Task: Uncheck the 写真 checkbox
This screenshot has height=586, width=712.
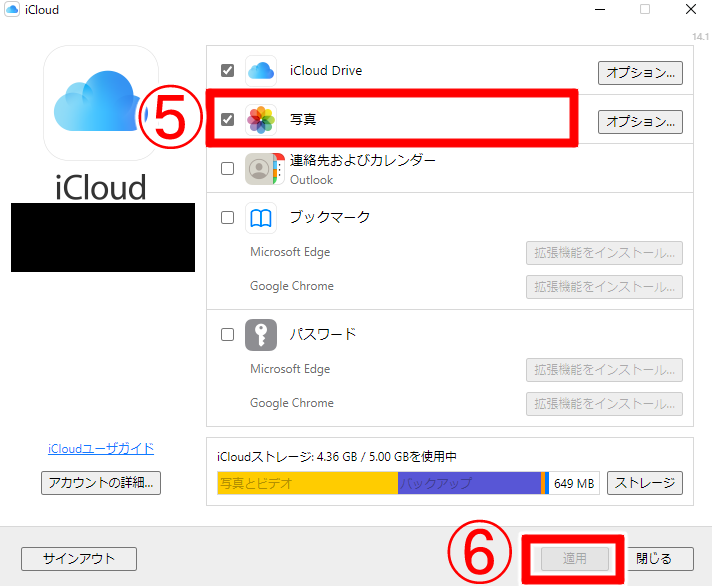Action: coord(227,120)
